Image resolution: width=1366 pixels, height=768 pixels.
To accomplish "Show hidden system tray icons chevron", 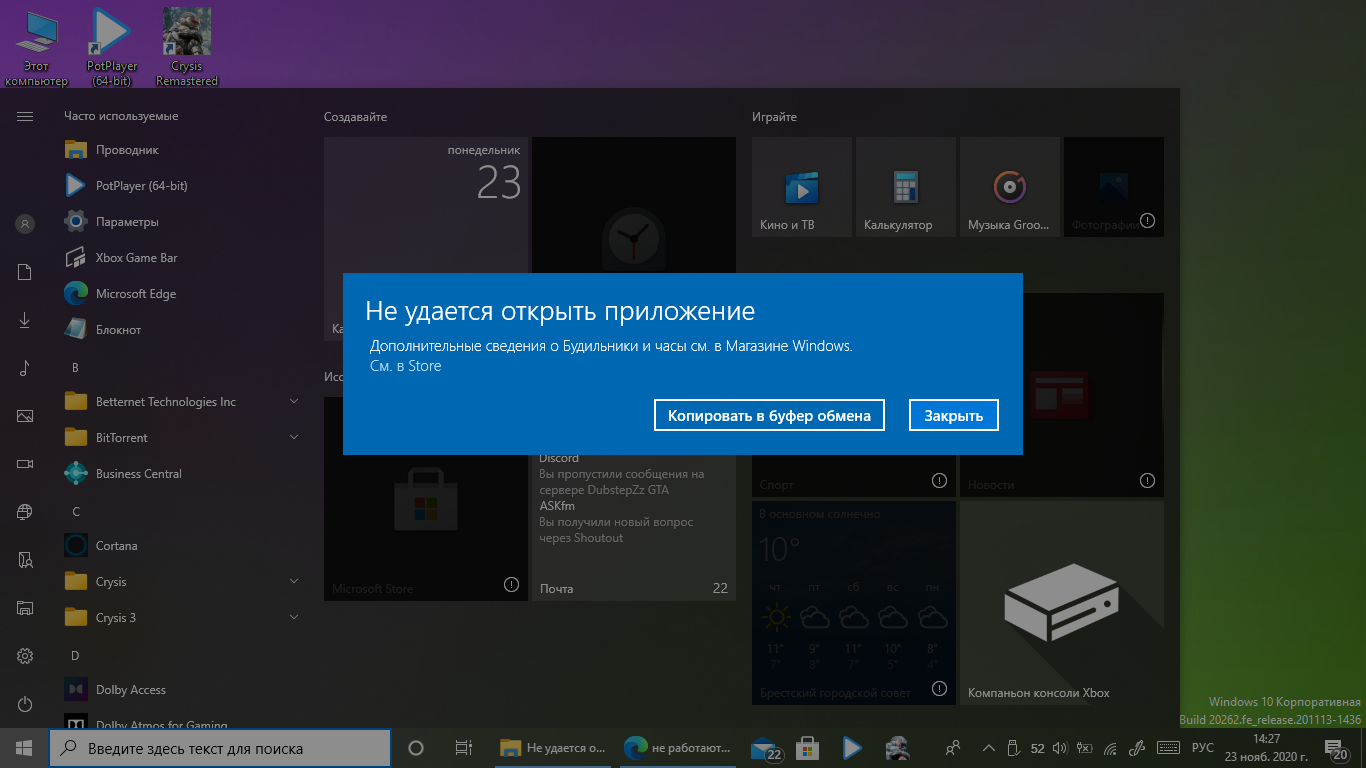I will pos(989,748).
